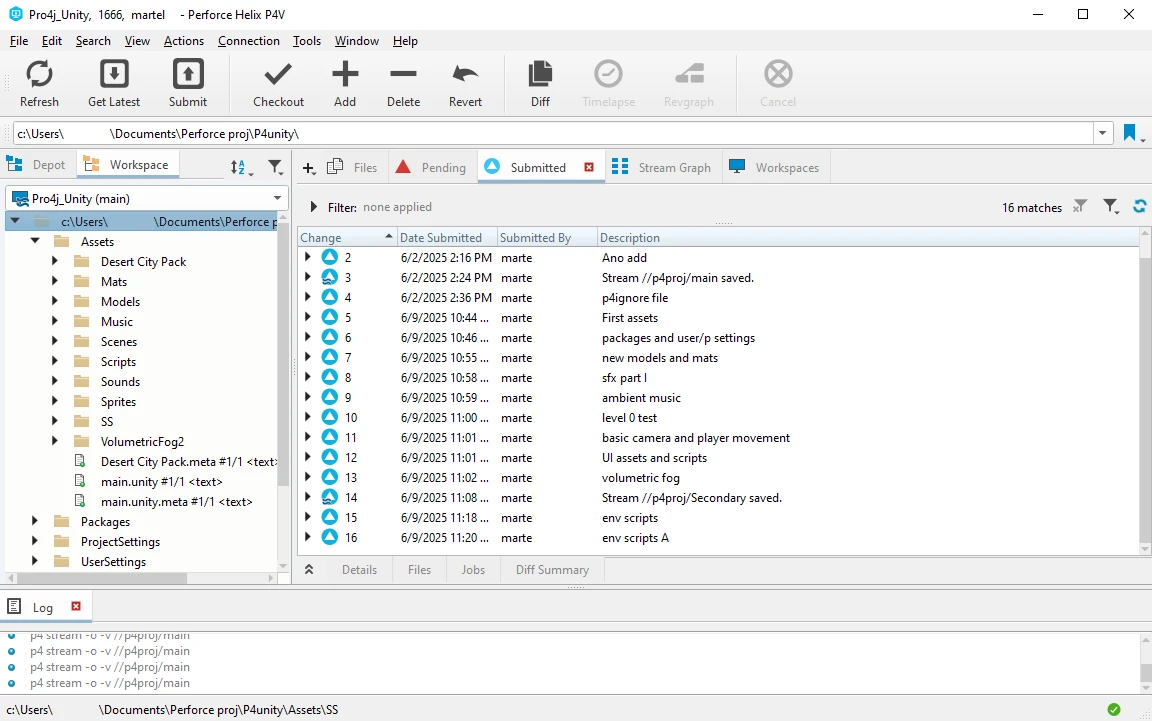Click the Revgraph toolbar icon
Viewport: 1152px width, 721px height.
coord(689,74)
